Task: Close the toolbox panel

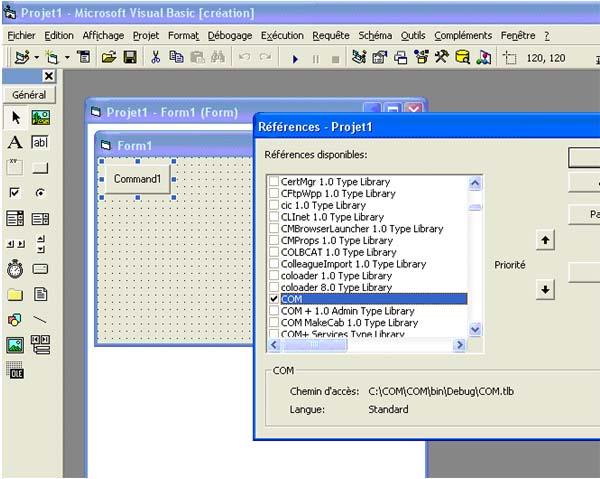Action: tap(49, 76)
